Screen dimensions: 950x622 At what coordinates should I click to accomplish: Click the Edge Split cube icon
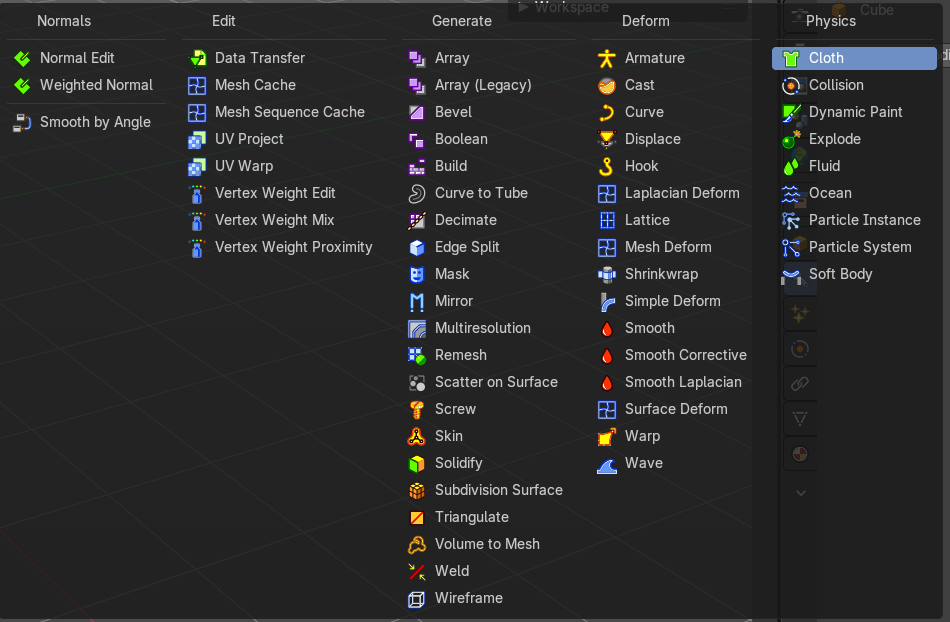click(x=417, y=247)
